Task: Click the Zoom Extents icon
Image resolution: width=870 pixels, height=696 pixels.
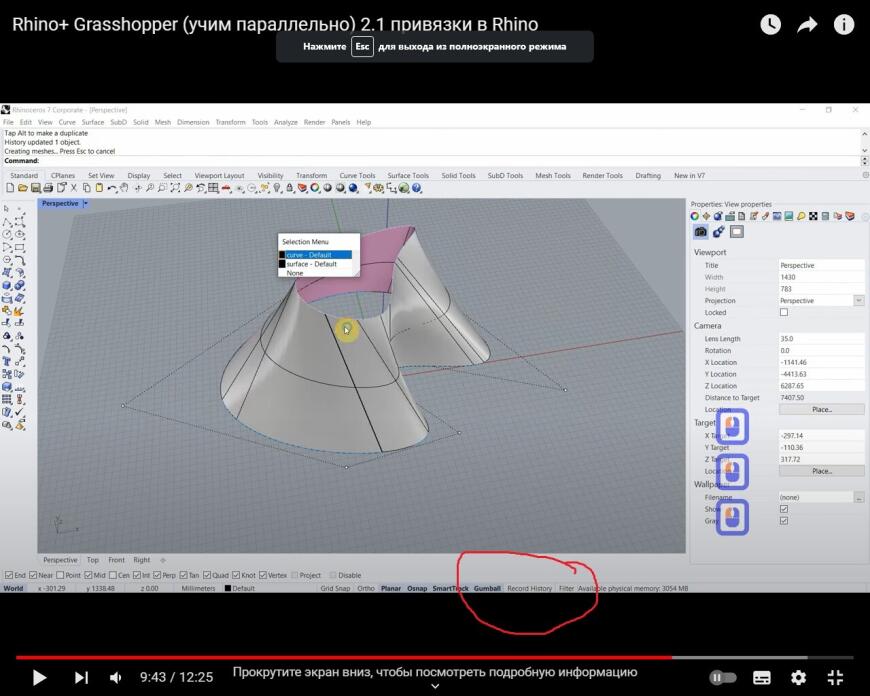Action: click(x=175, y=188)
